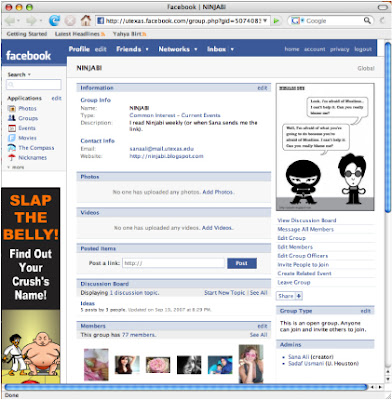Click the Slap The Belly advertisement
Screen dimensions: 392x400
point(31,285)
